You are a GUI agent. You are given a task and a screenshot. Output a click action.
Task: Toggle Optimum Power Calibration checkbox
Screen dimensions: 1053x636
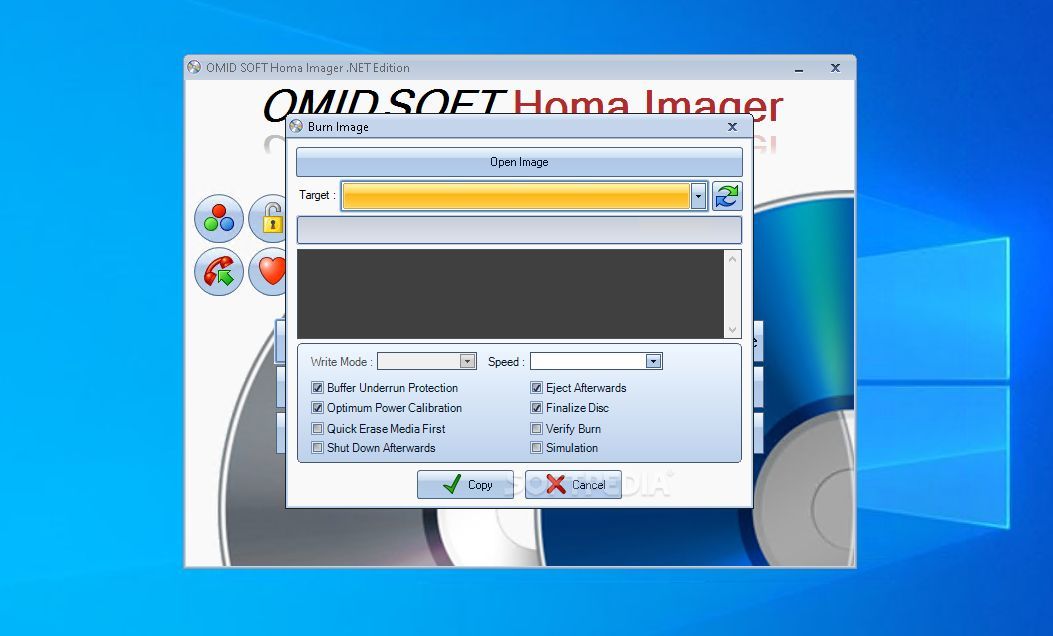point(318,408)
